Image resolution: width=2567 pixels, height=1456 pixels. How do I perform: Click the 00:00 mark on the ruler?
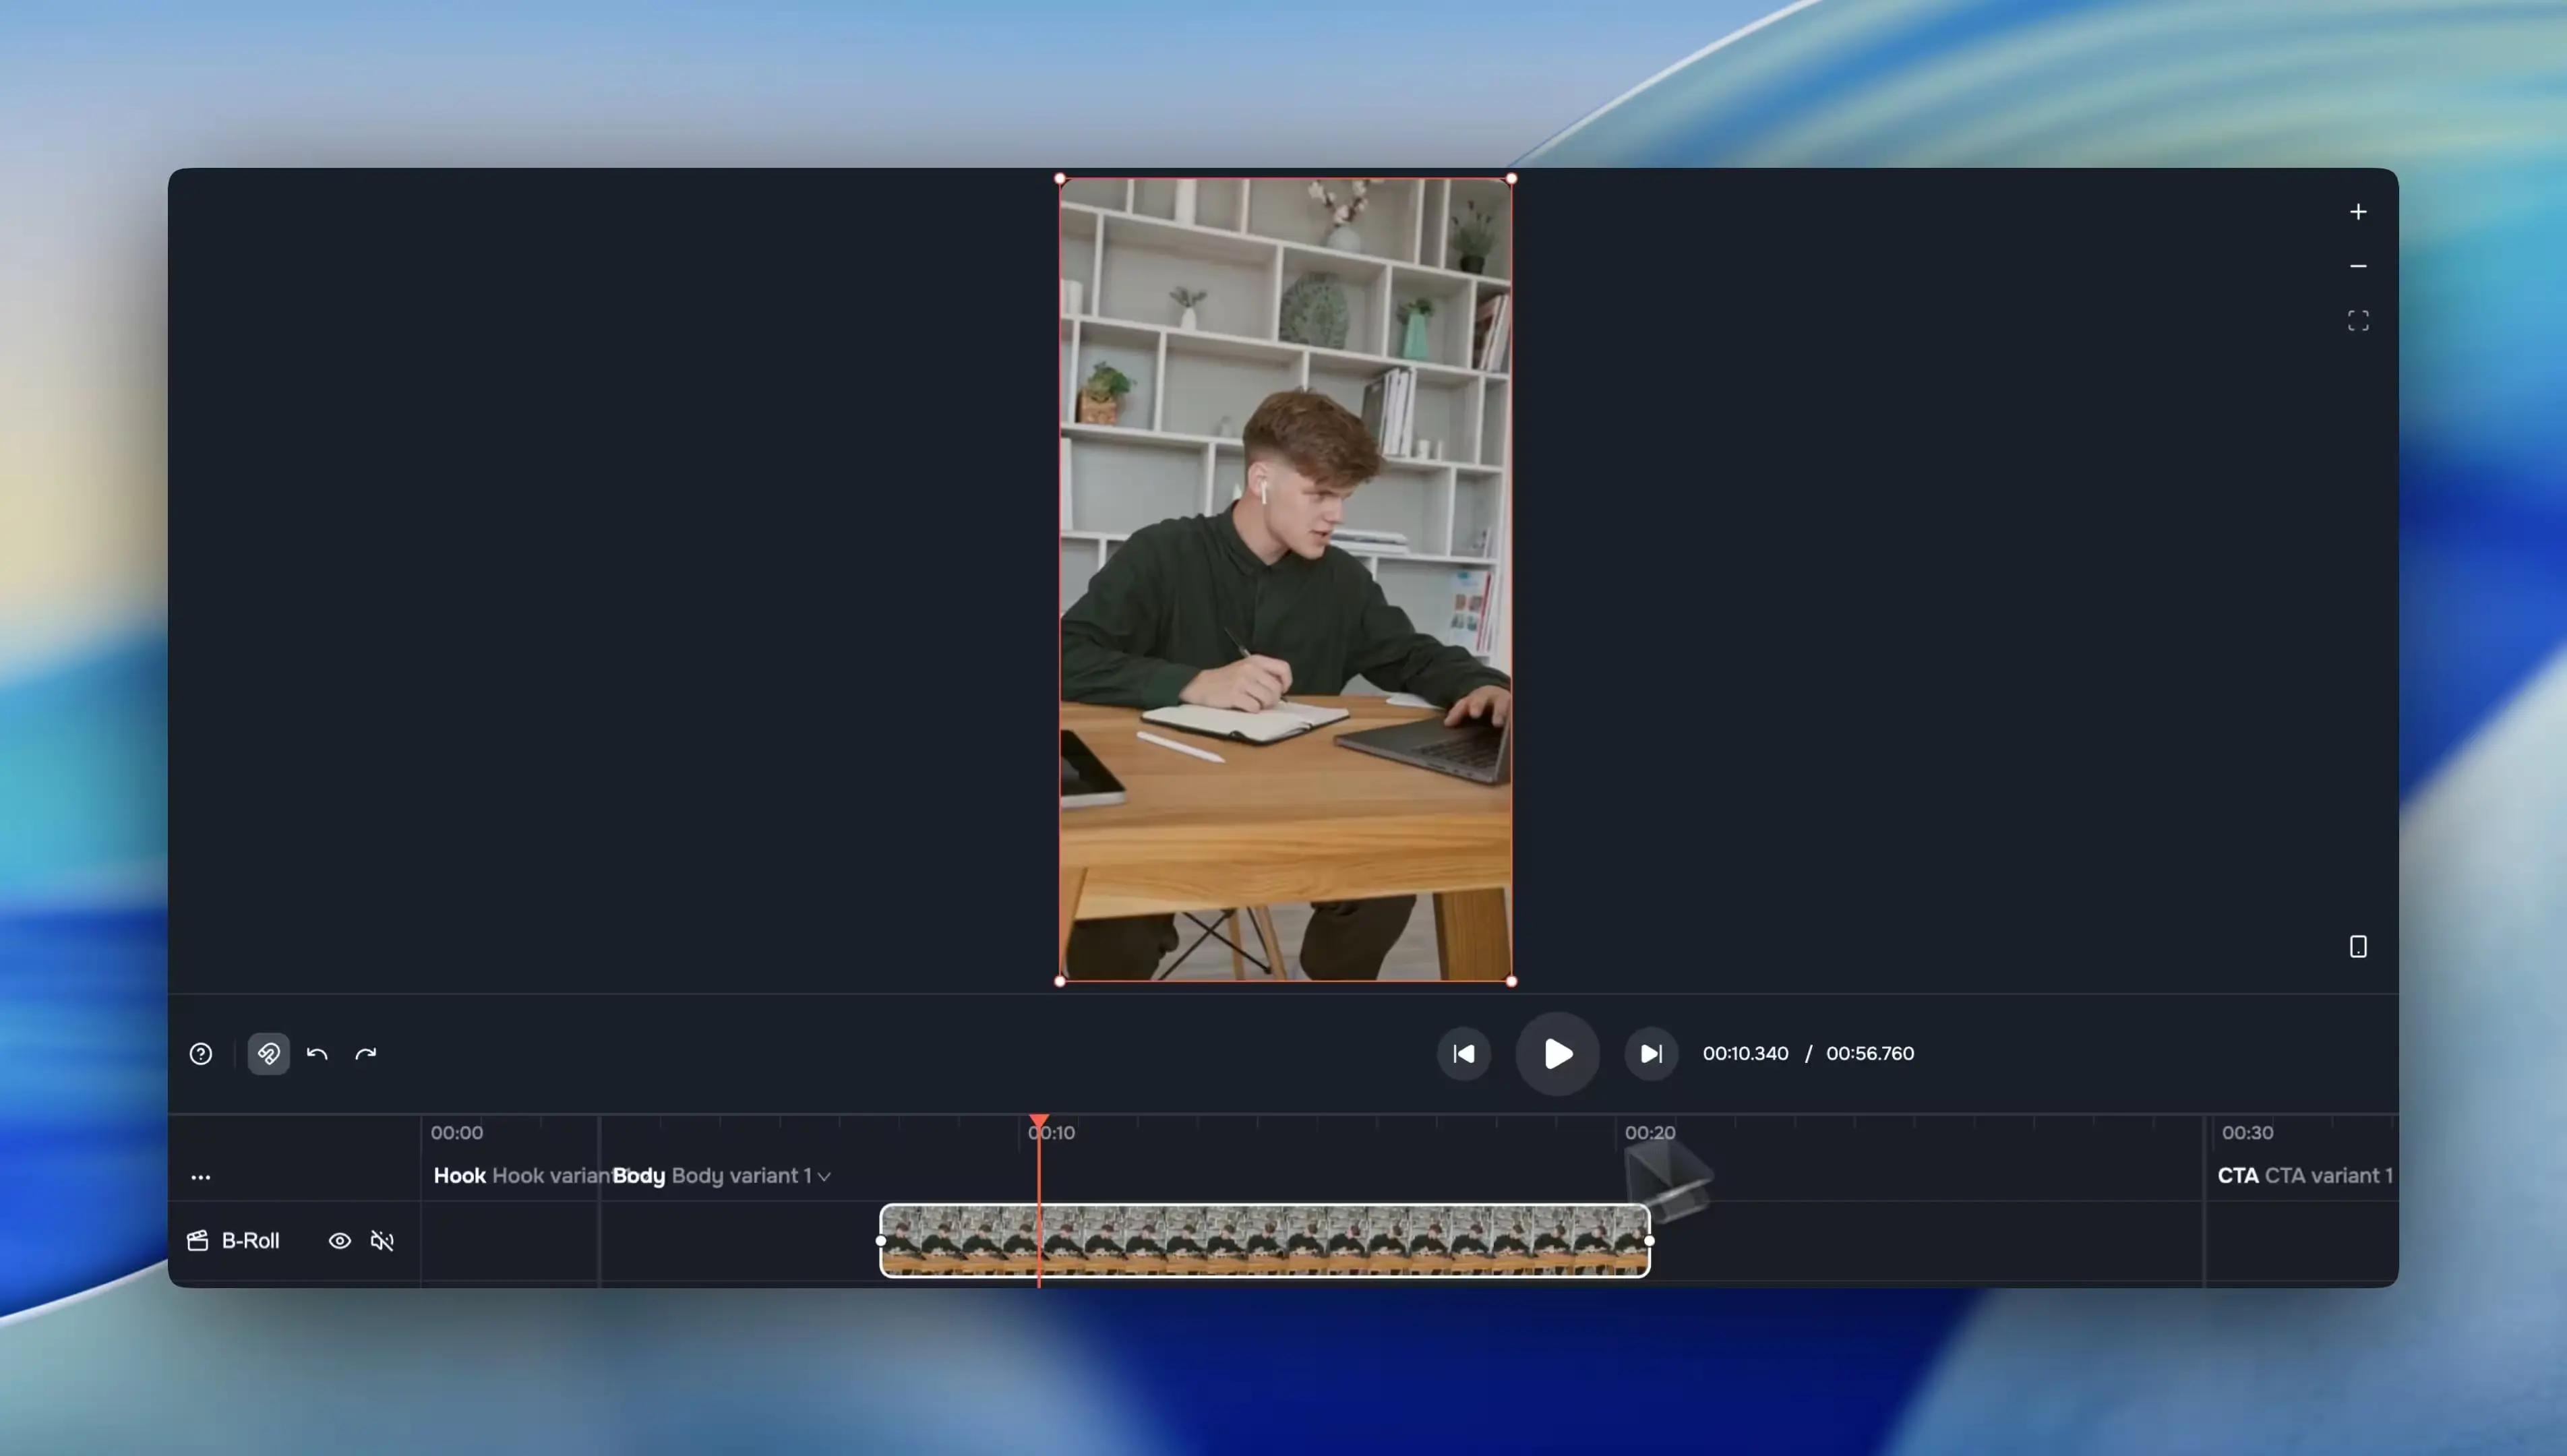457,1133
